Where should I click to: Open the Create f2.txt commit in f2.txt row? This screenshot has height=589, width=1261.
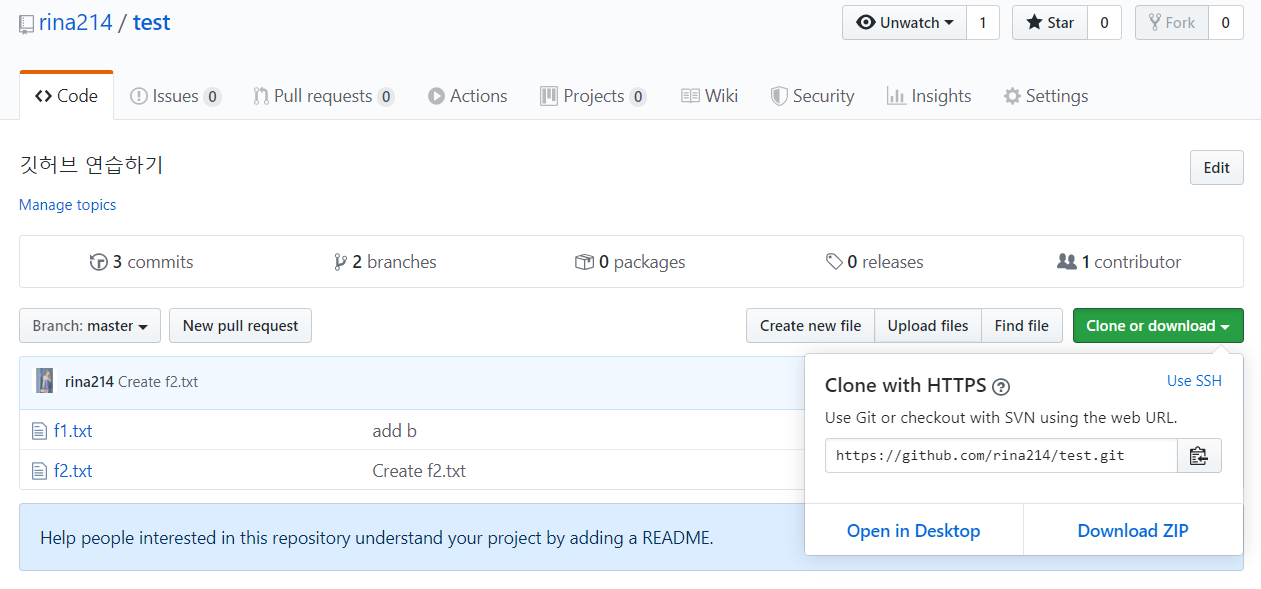(x=419, y=471)
